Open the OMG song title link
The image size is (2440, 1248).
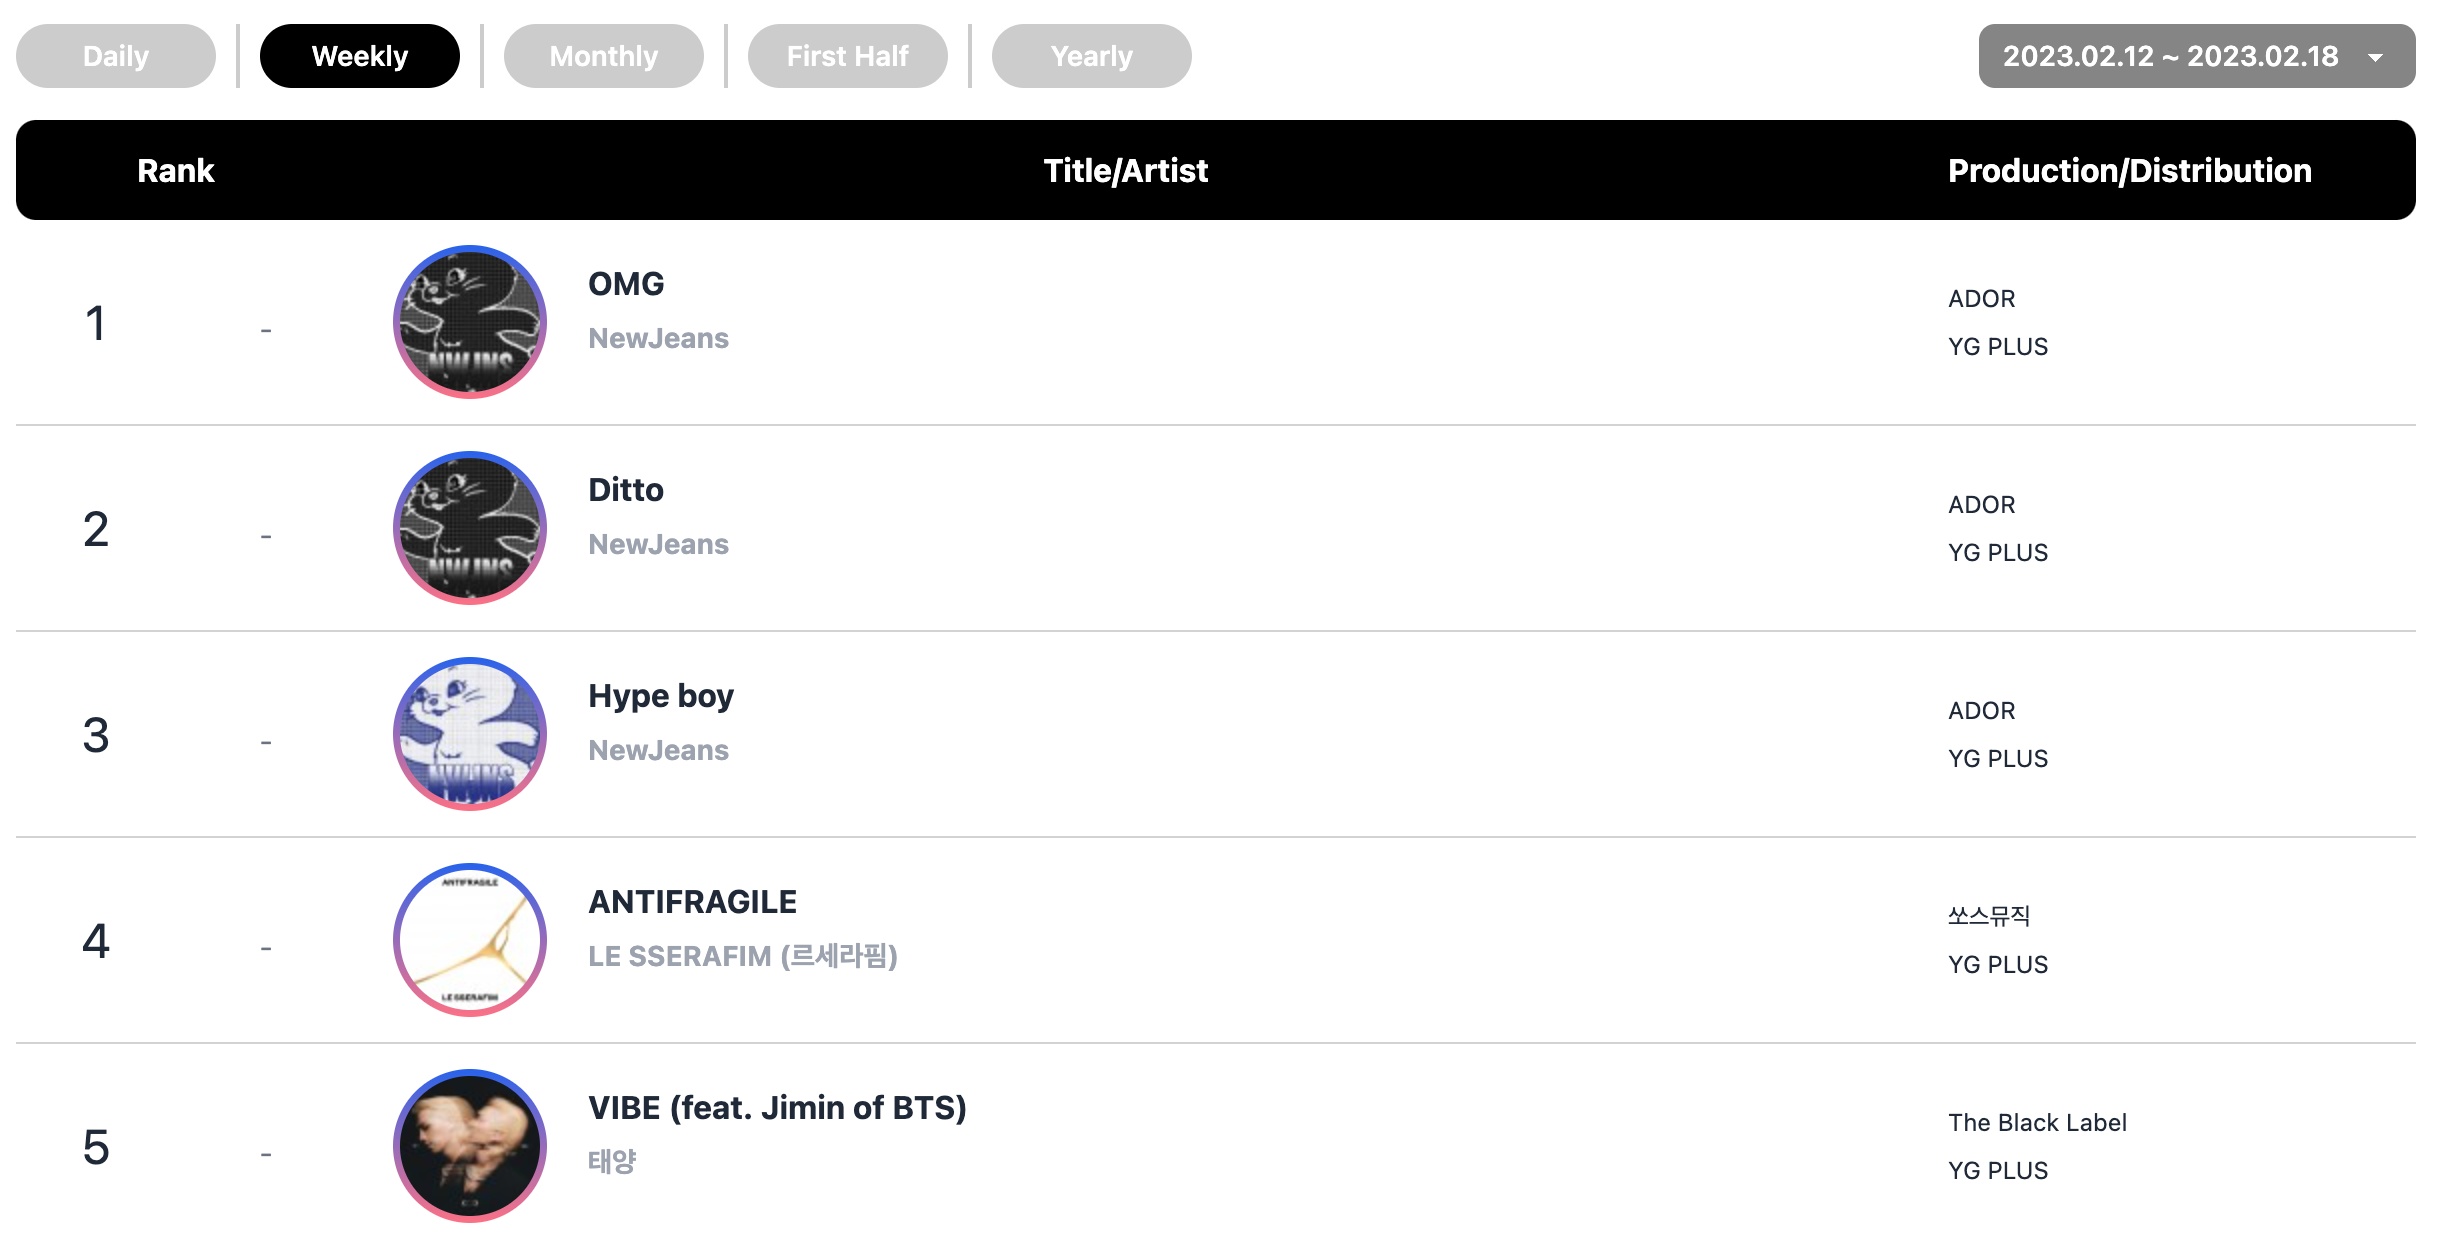pyautogui.click(x=626, y=284)
